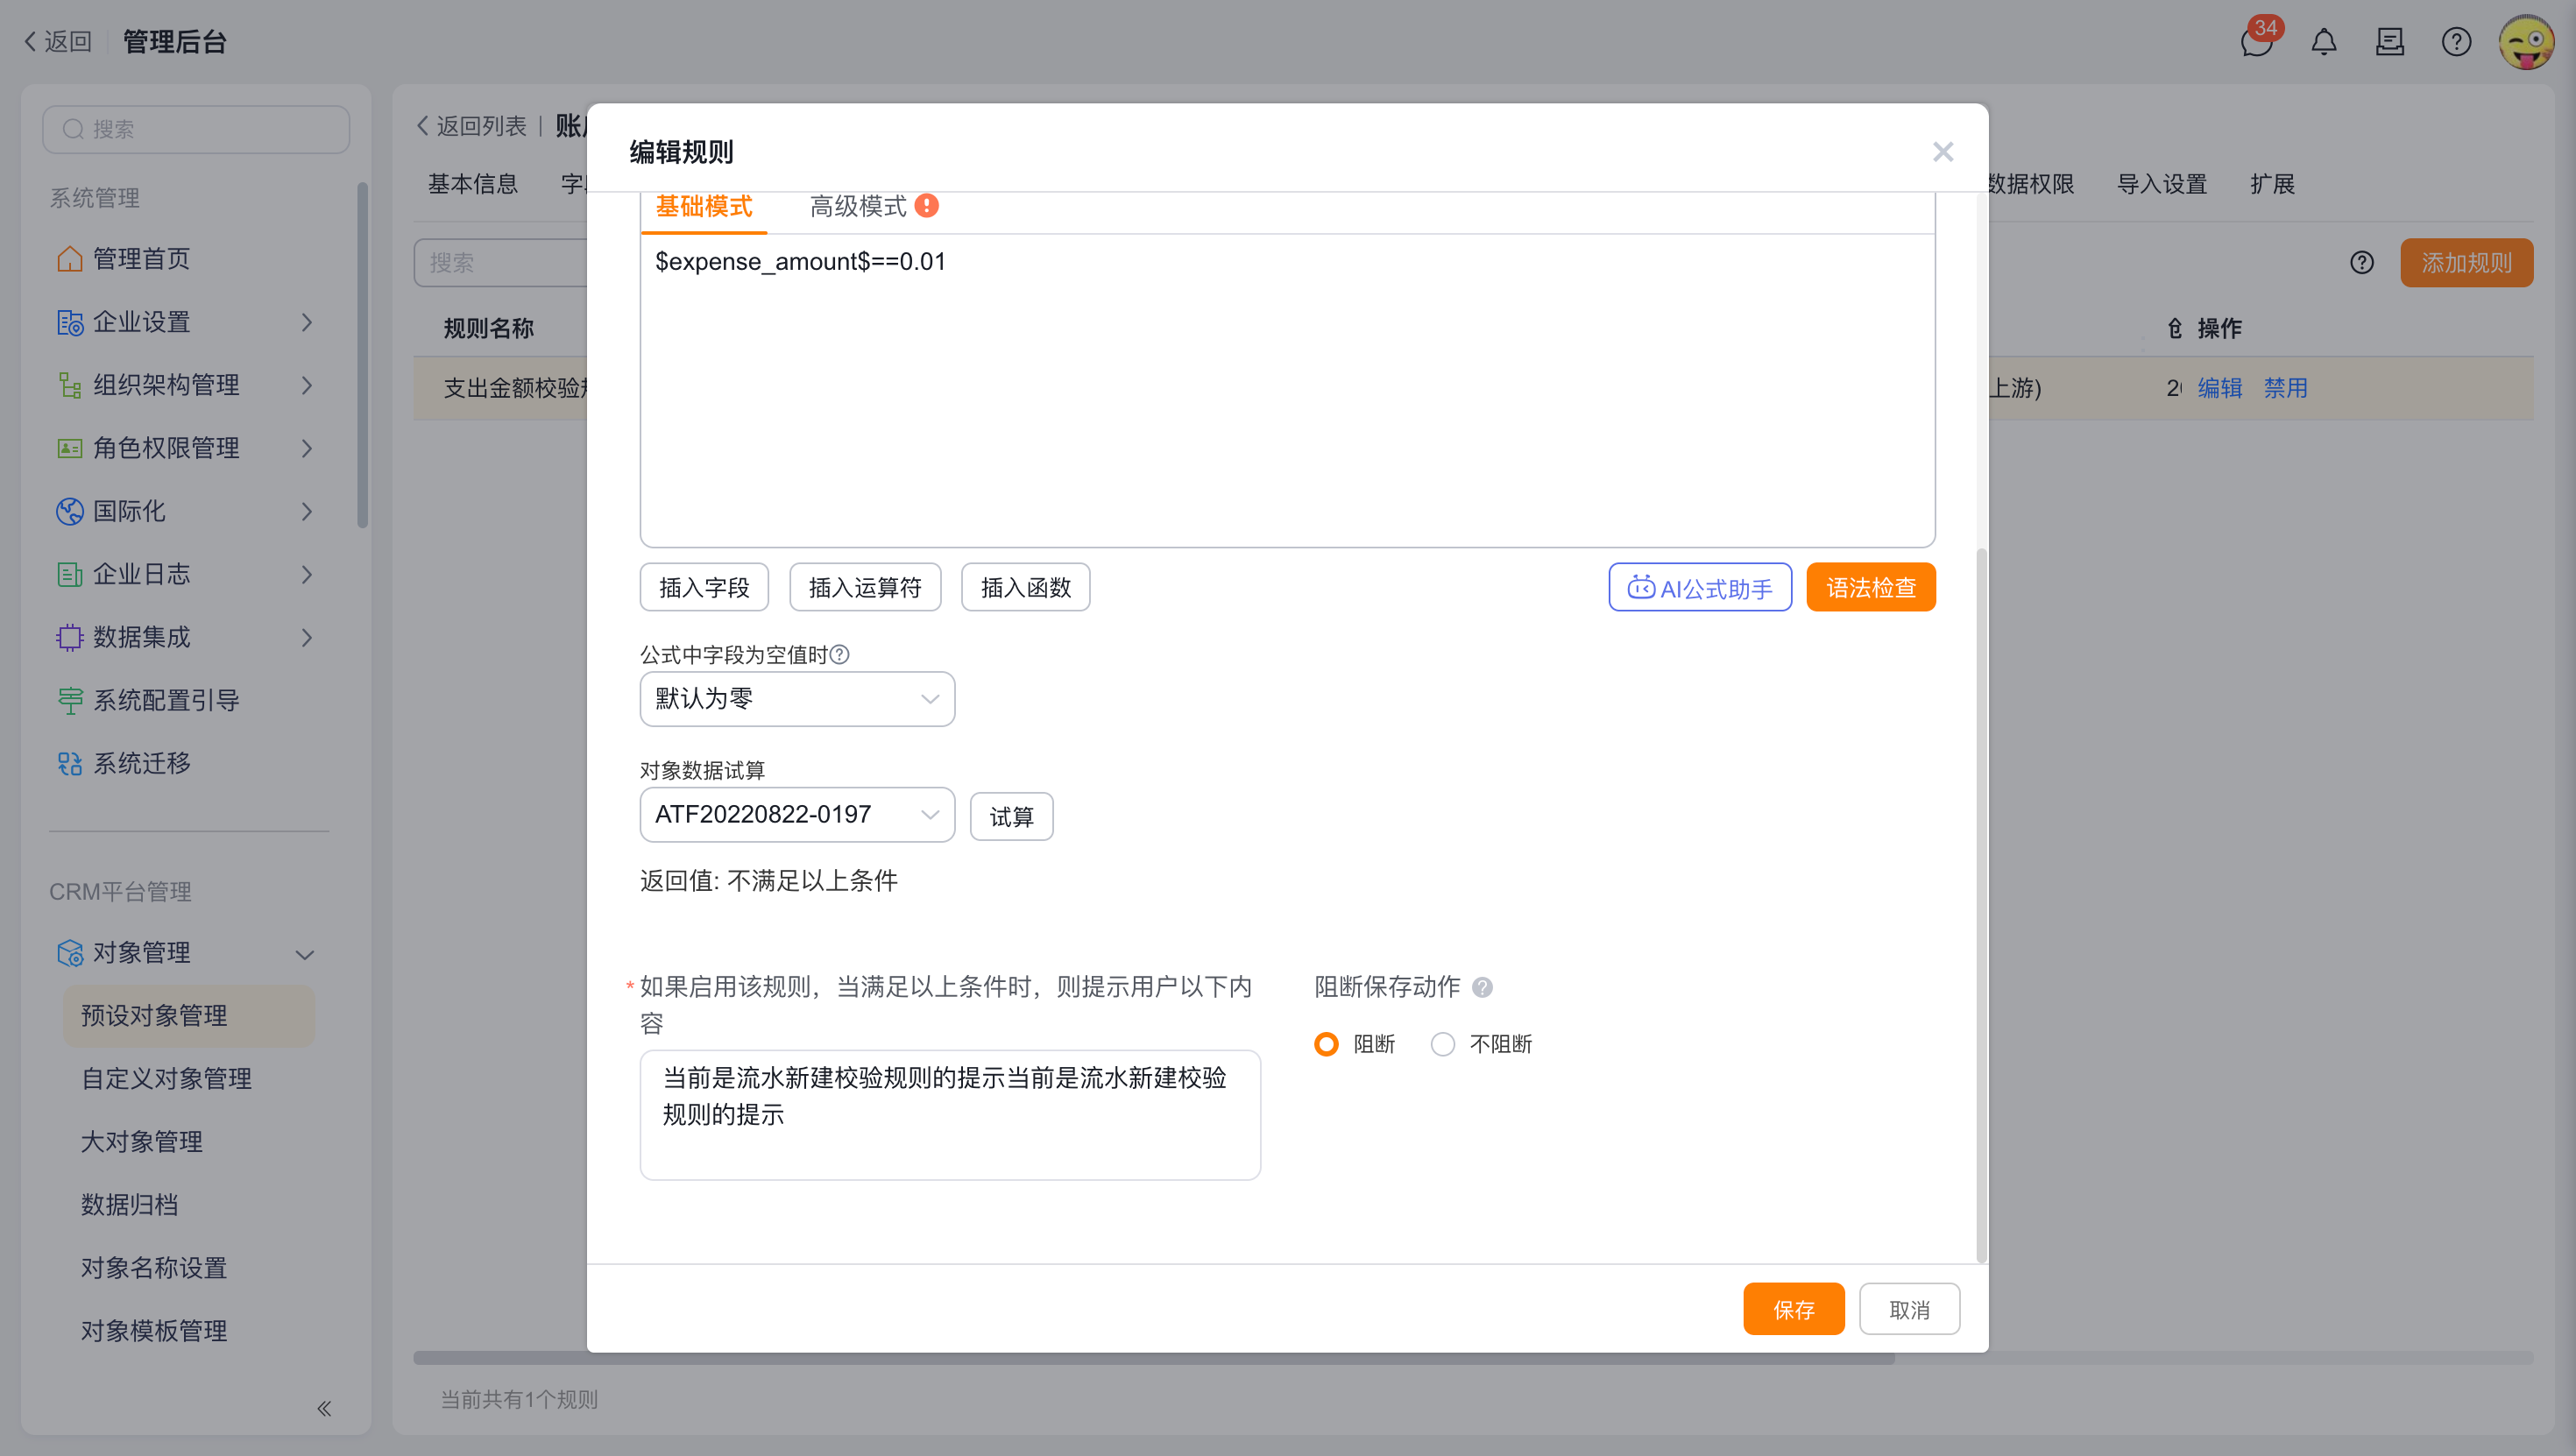
Task: Open the user avatar menu
Action: click(2526, 42)
